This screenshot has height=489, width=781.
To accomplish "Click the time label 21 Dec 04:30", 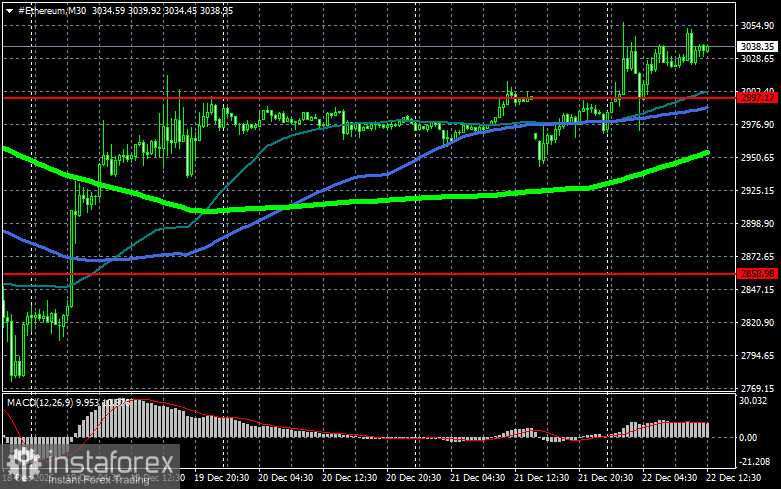I will (477, 478).
